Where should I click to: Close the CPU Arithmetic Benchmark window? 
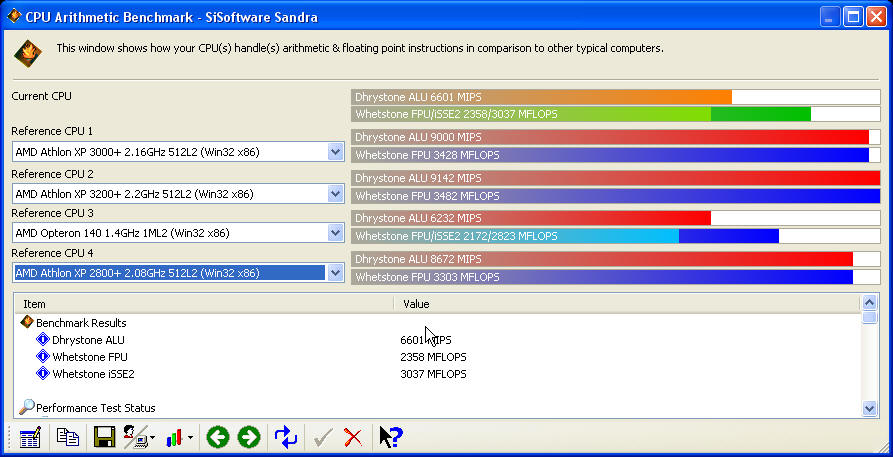click(x=876, y=17)
